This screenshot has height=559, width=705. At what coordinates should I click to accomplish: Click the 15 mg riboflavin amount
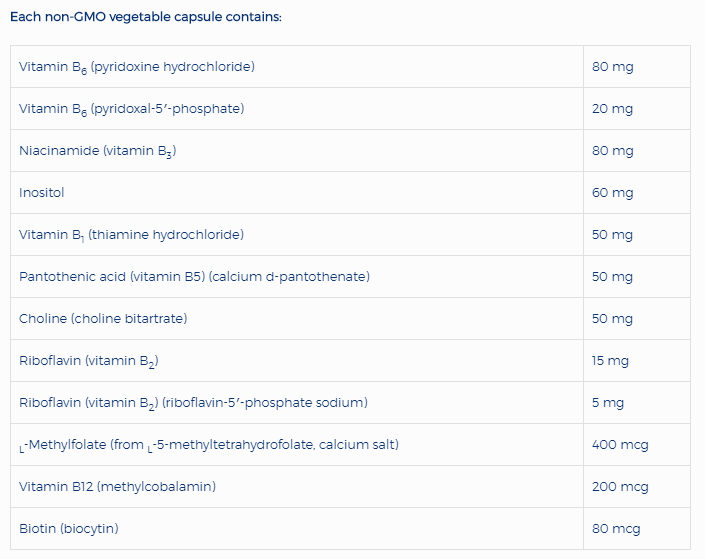(x=611, y=360)
